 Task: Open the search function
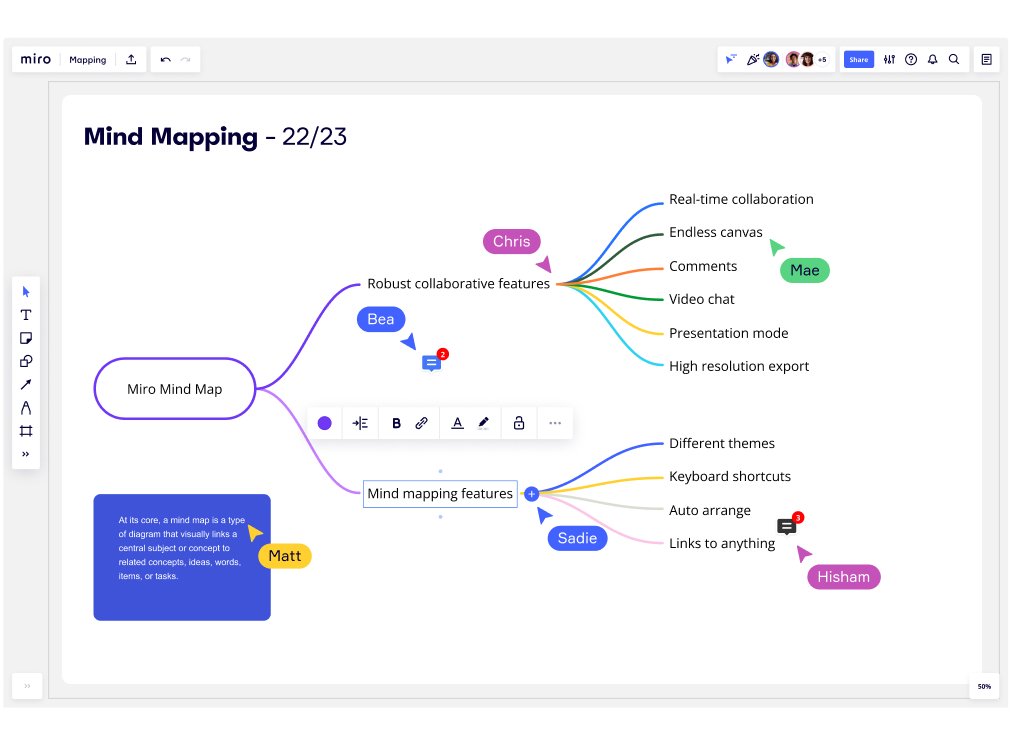[x=954, y=59]
